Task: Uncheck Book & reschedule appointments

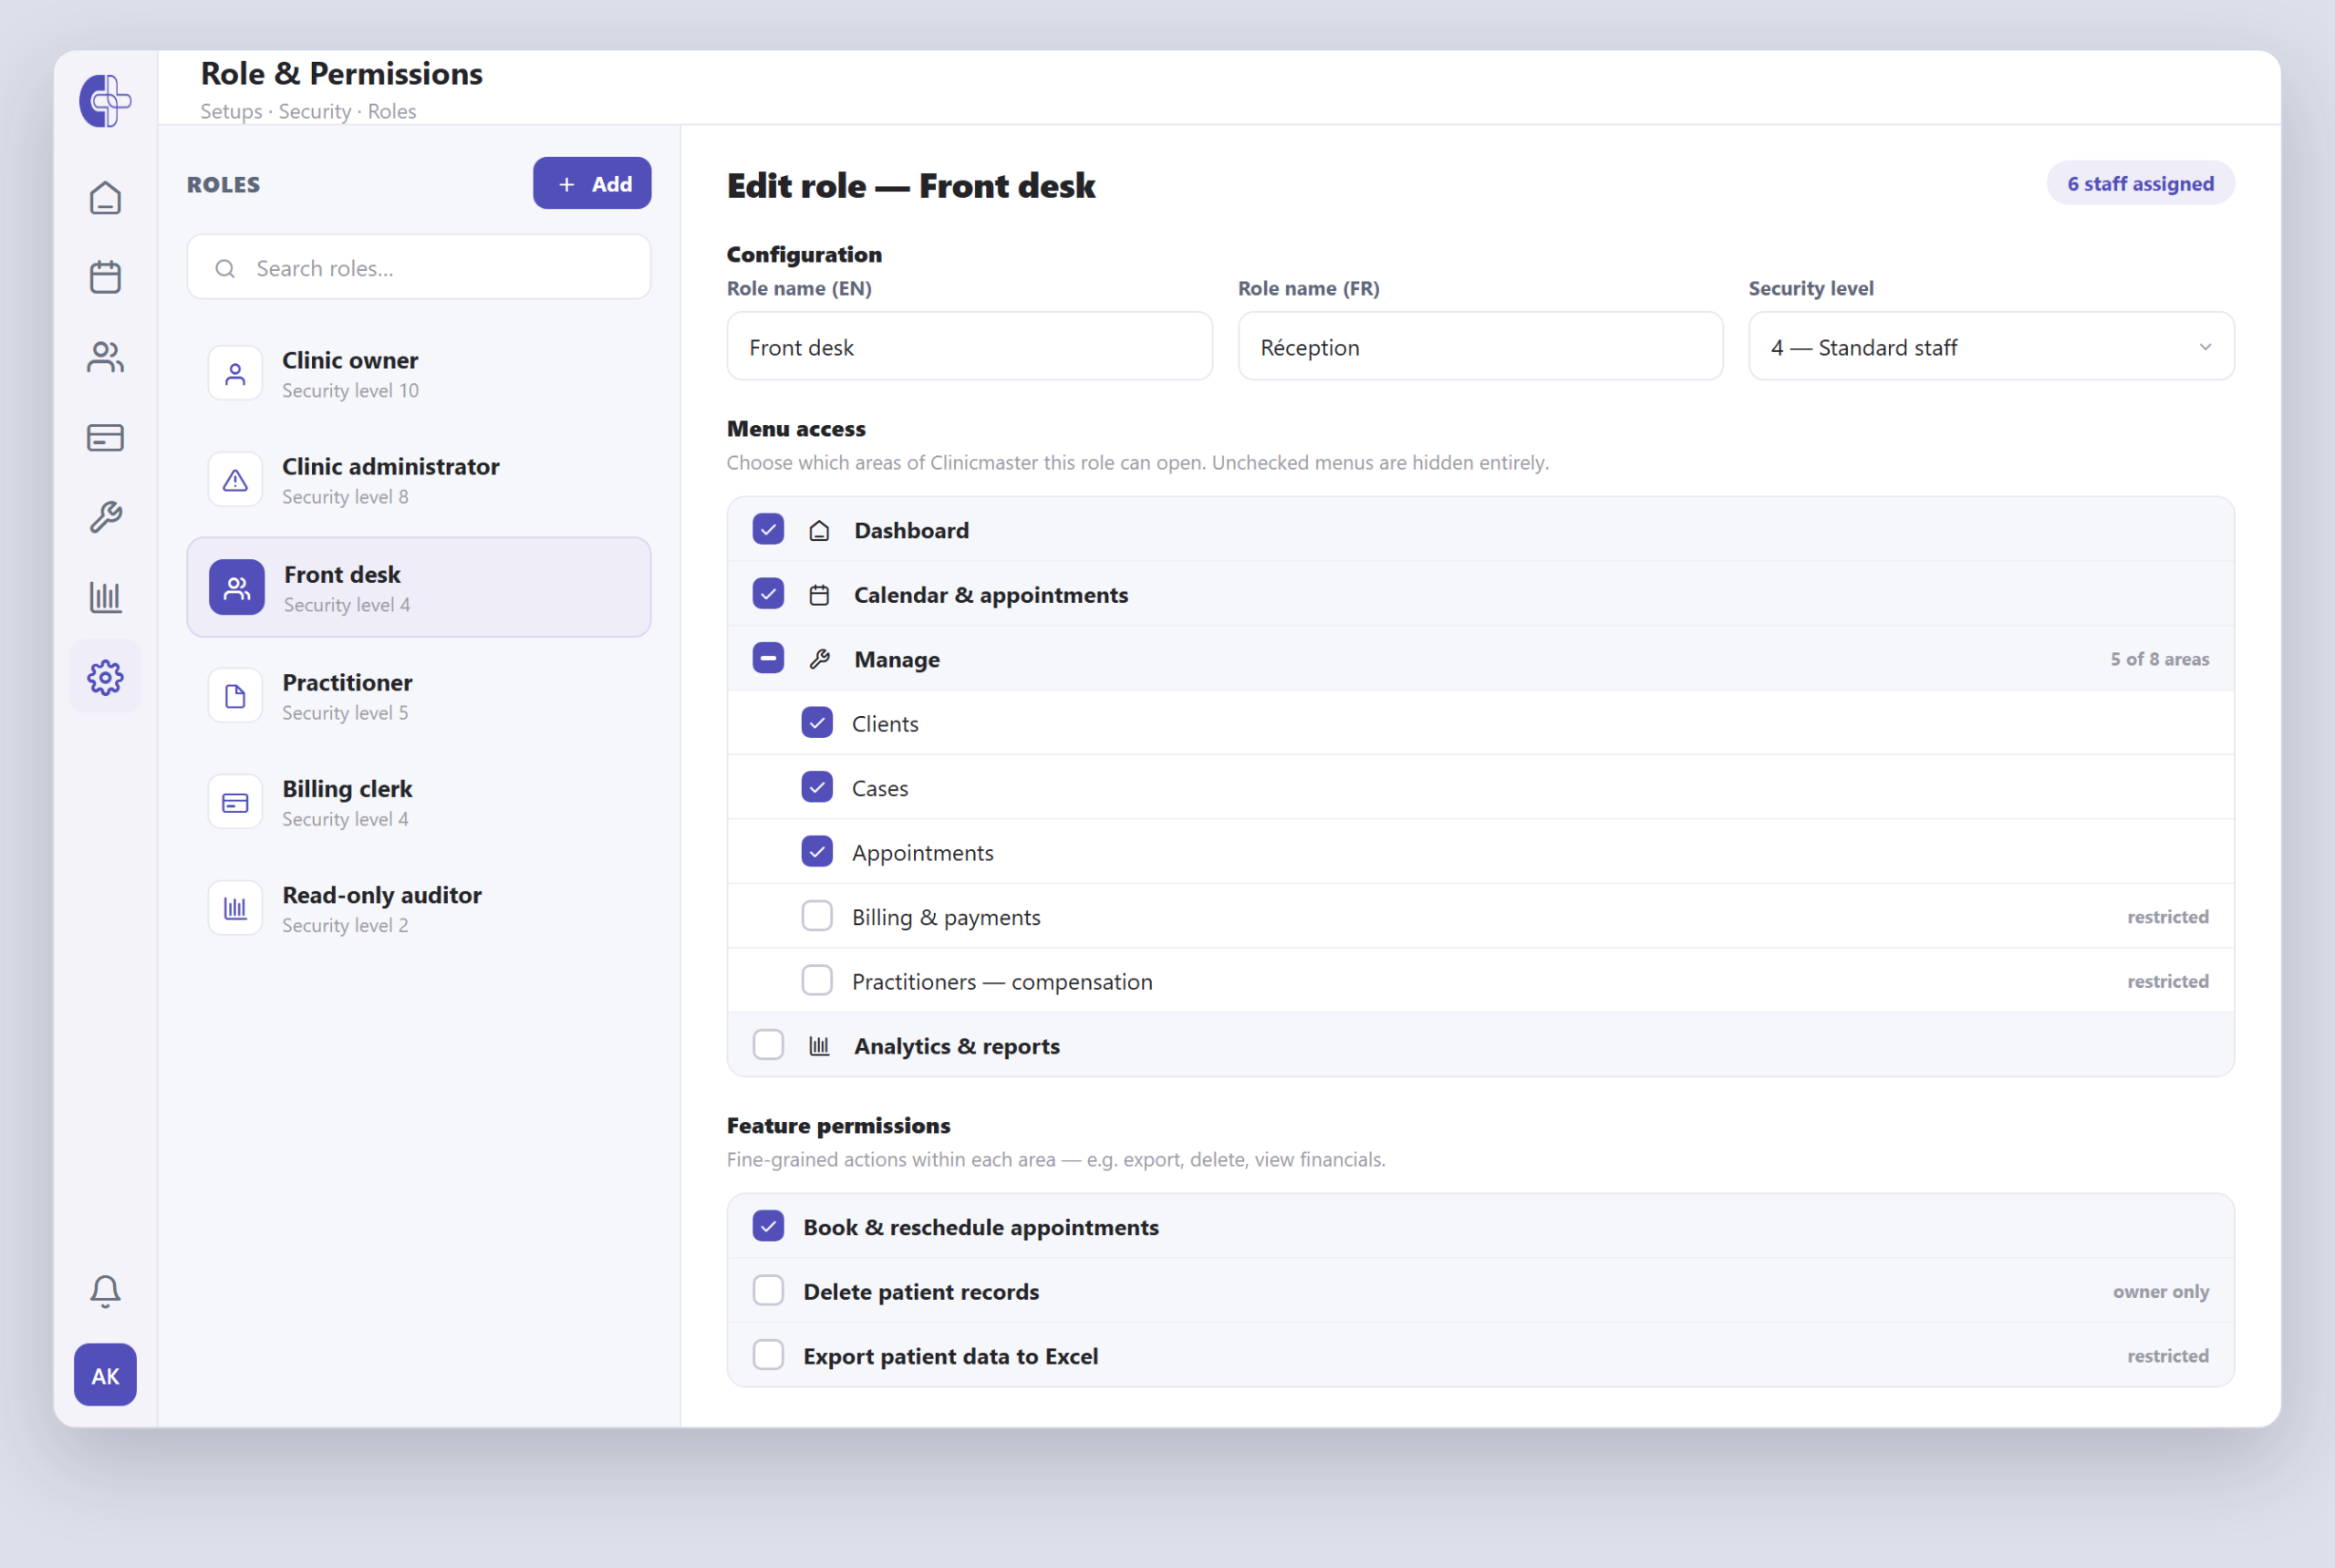Action: (768, 1226)
